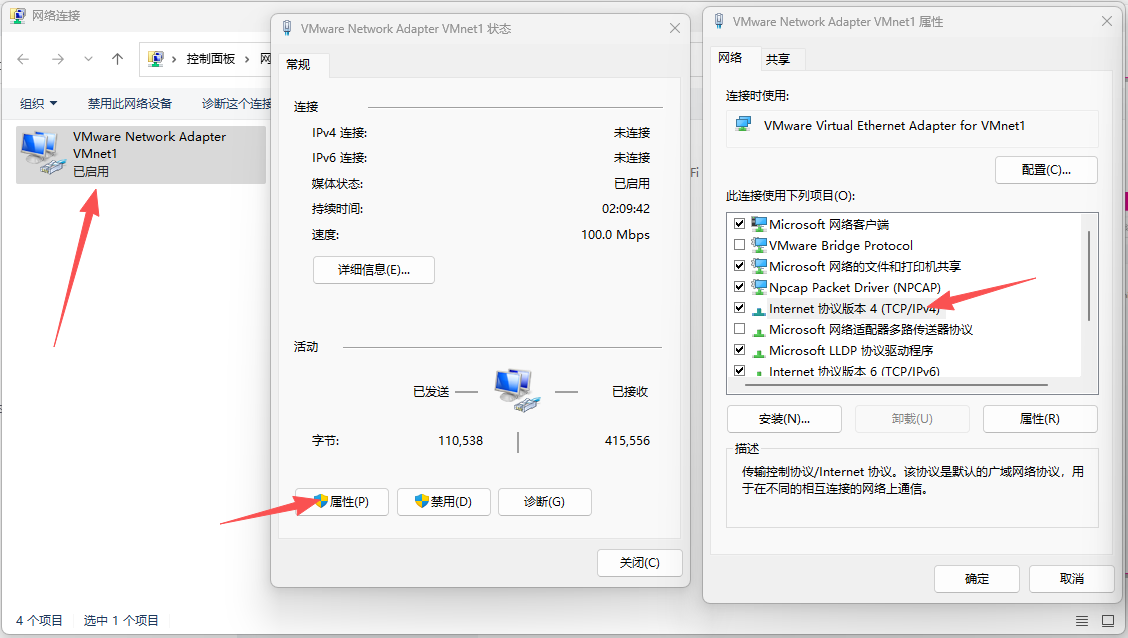Viewport: 1128px width, 638px height.
Task: Toggle the Microsoft 网络客户端 checkbox
Action: pyautogui.click(x=739, y=224)
